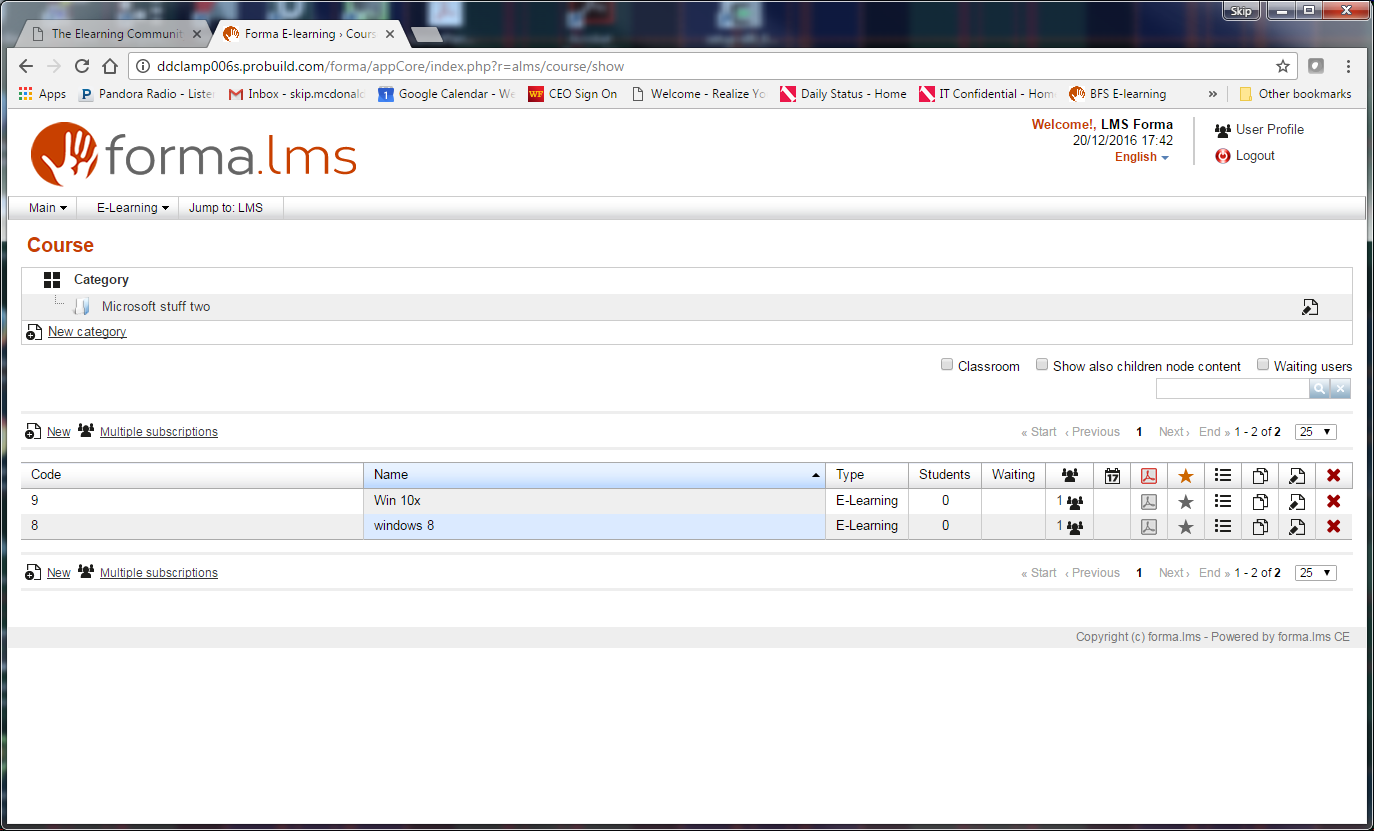Switch to The Elearning Community browser tab
1374x831 pixels.
point(116,34)
